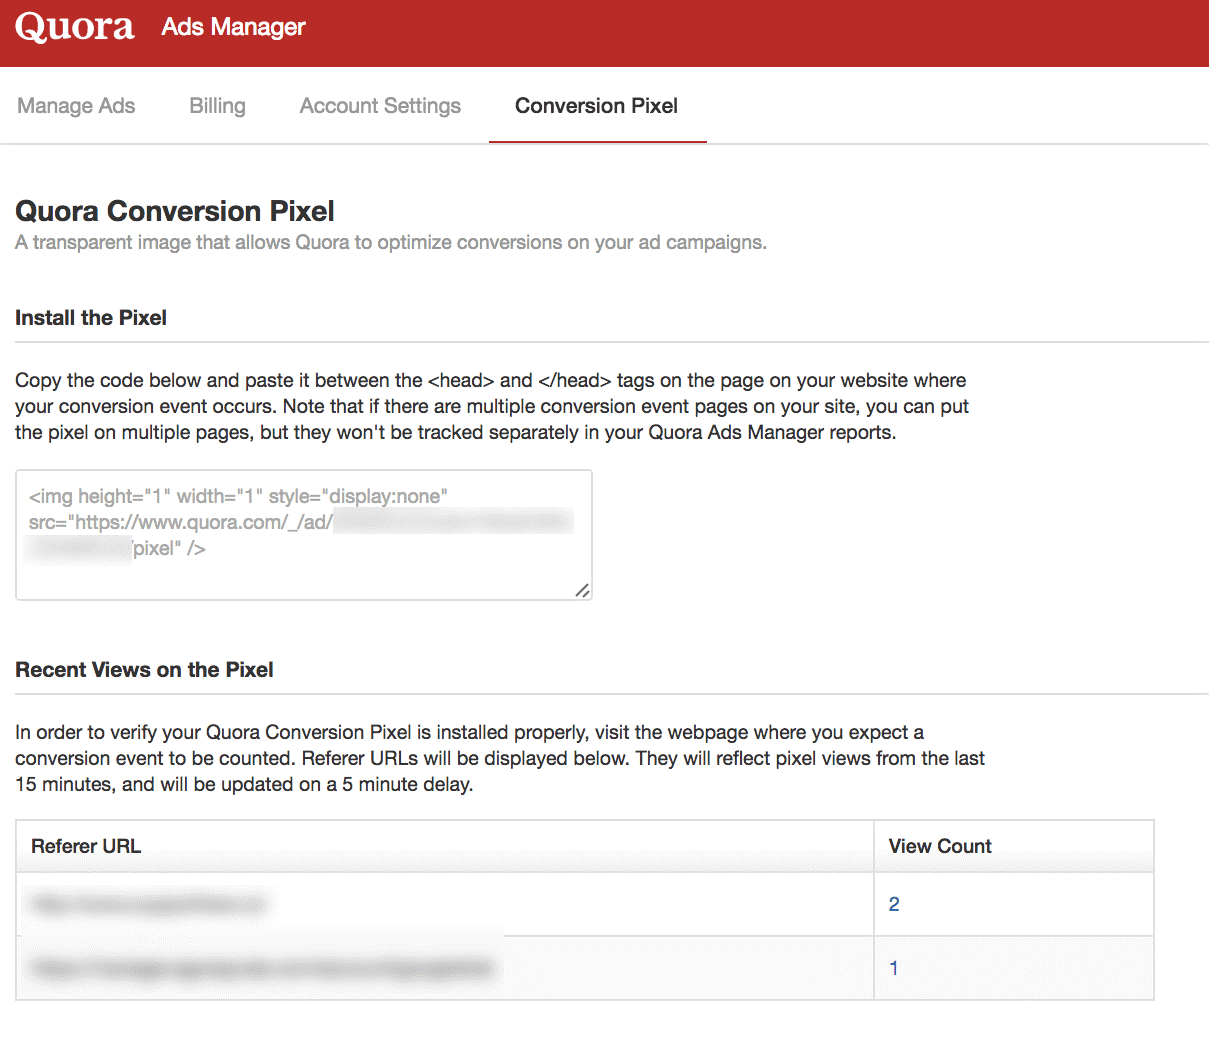Open the Billing tab
Viewport: 1209px width, 1055px height.
[x=216, y=105]
